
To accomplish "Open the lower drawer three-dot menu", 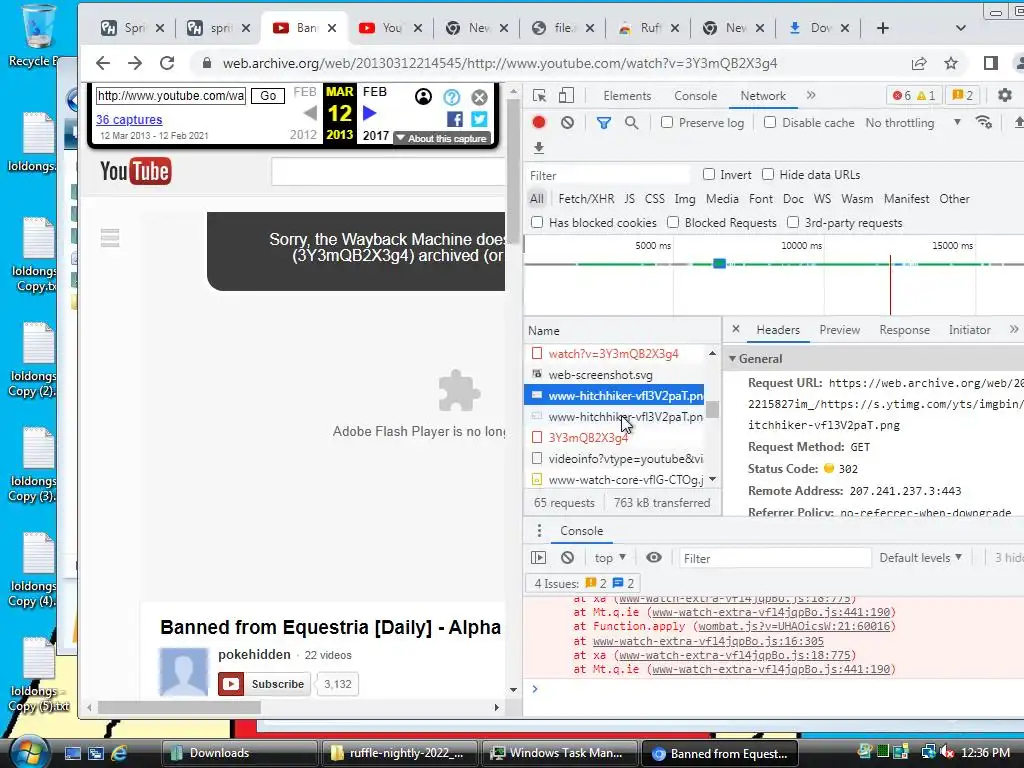I will pyautogui.click(x=539, y=531).
